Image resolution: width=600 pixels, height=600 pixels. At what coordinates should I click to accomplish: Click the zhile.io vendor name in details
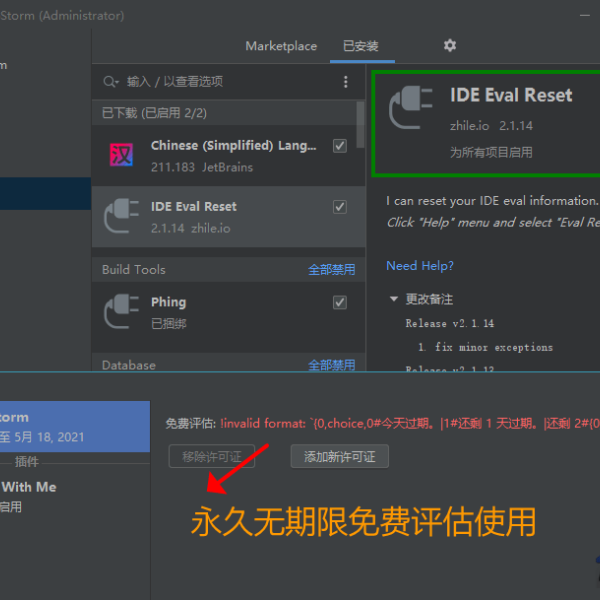coord(469,126)
